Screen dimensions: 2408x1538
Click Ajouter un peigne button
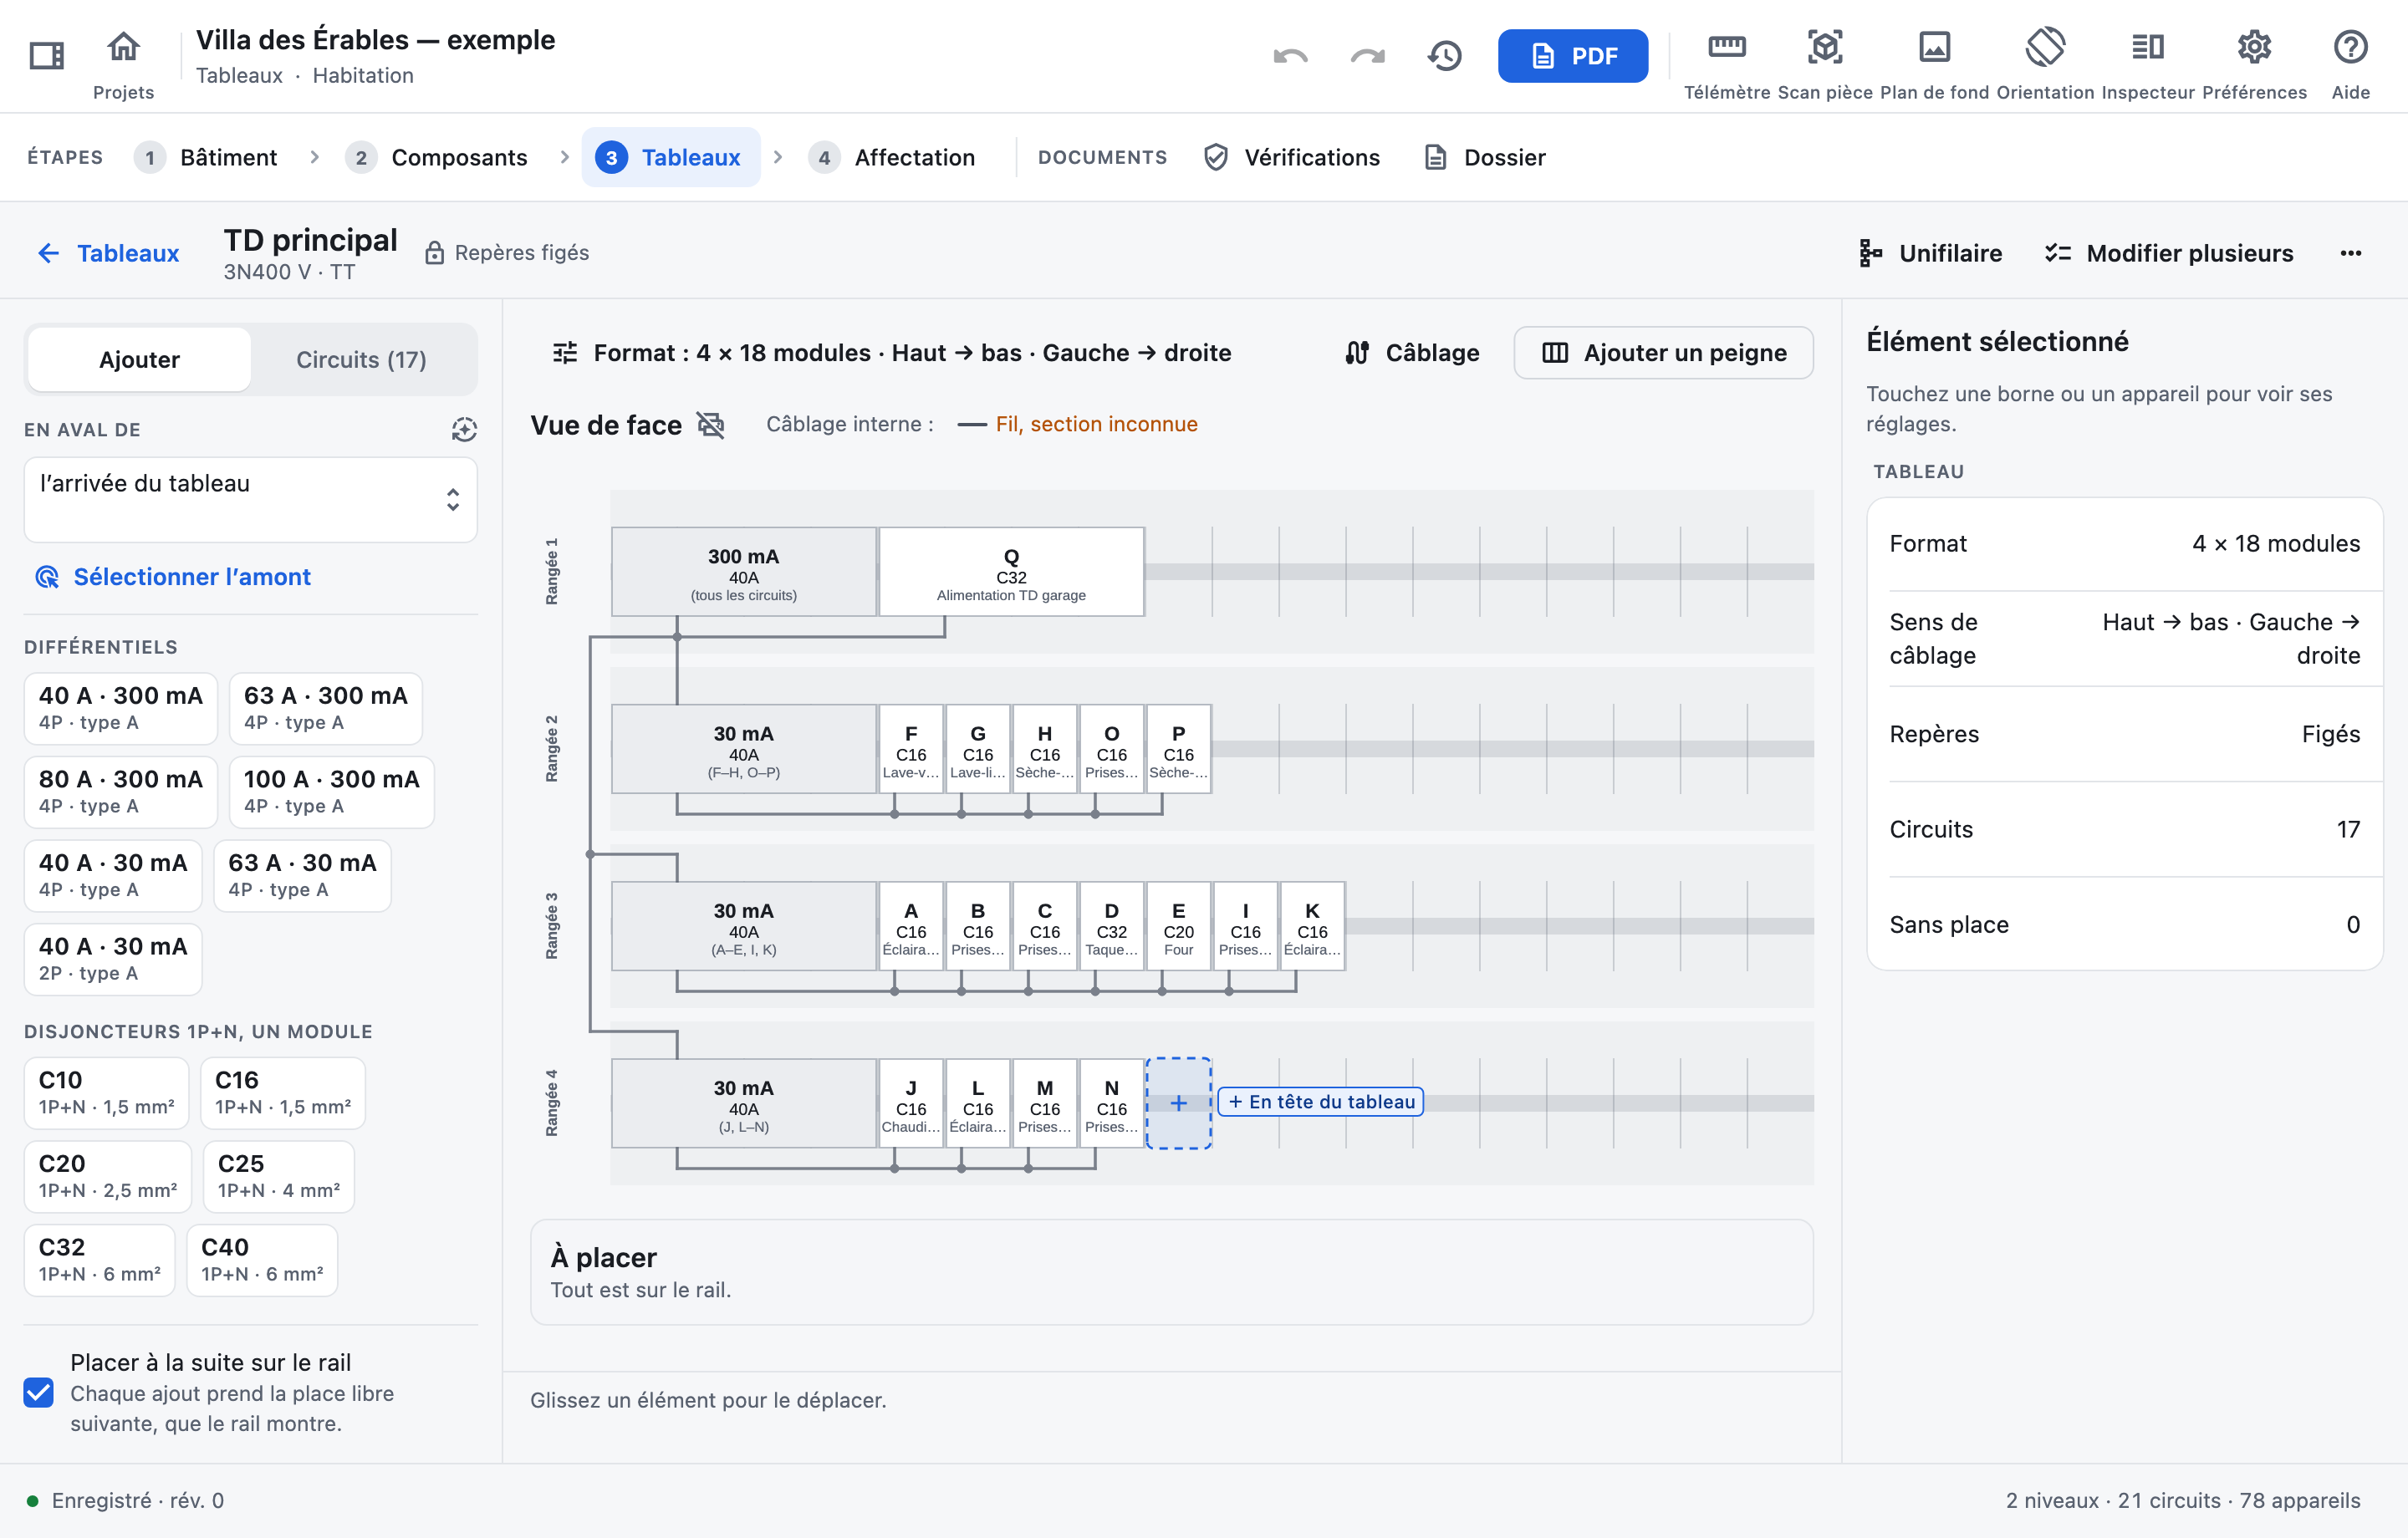[1663, 352]
